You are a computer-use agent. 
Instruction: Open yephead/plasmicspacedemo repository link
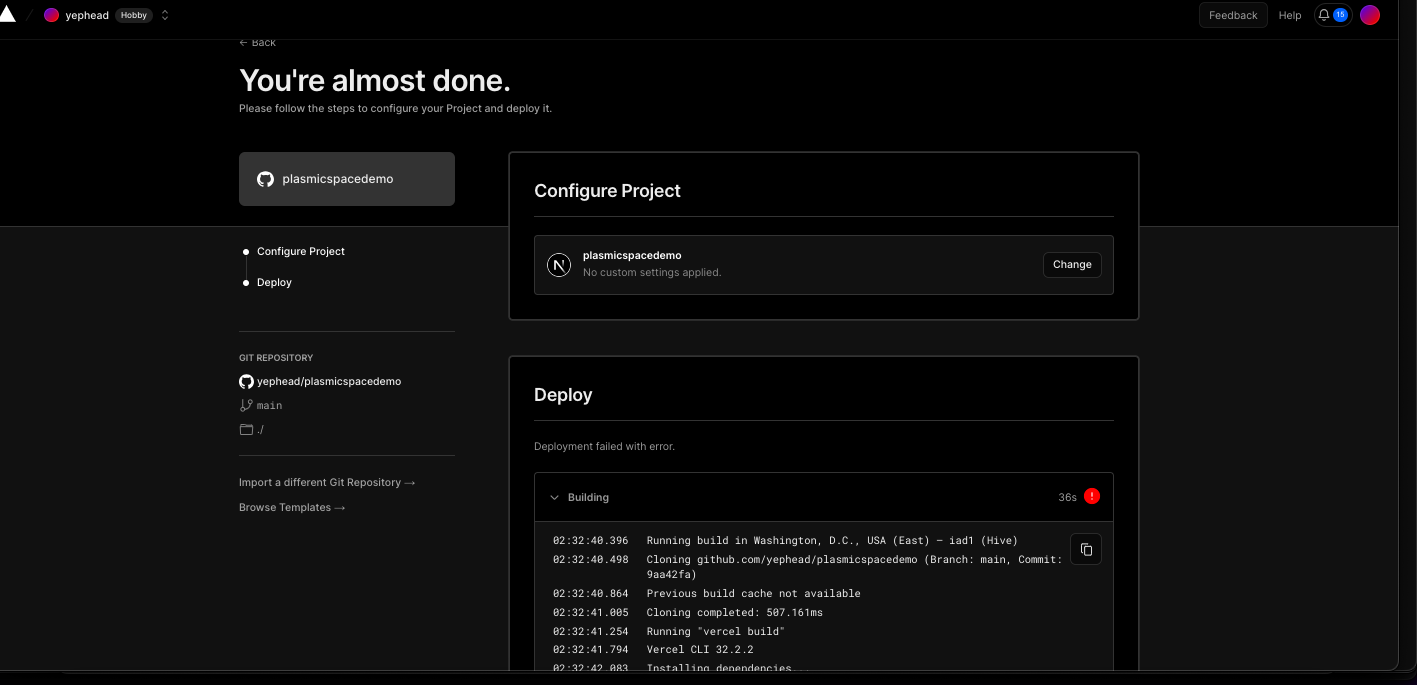(328, 381)
